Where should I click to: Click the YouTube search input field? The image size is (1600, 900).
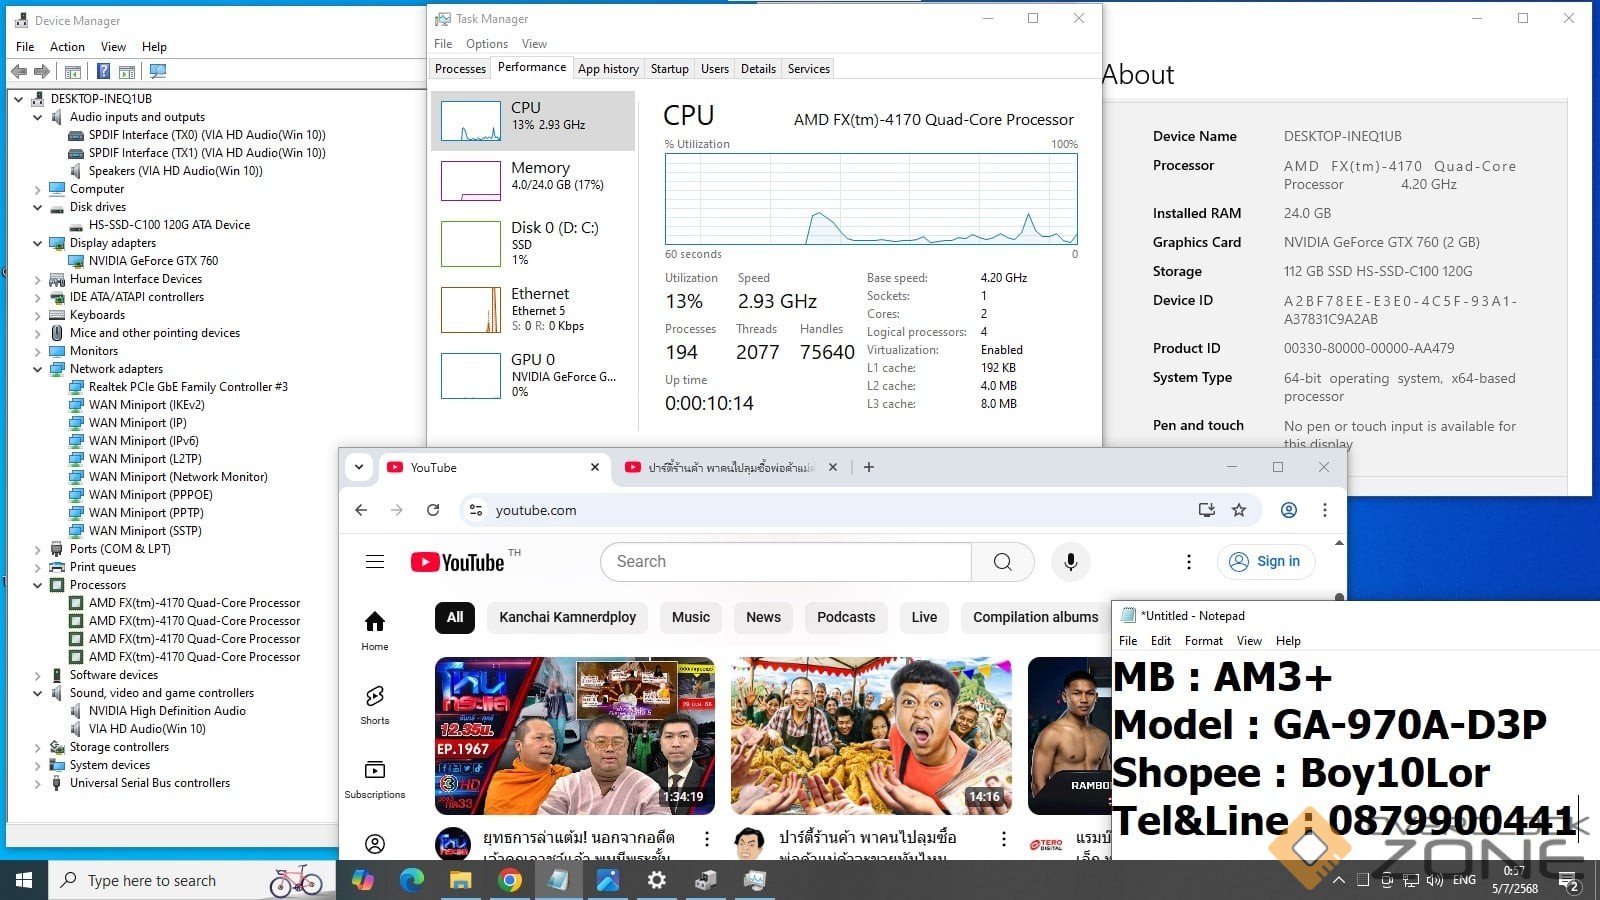coord(786,562)
